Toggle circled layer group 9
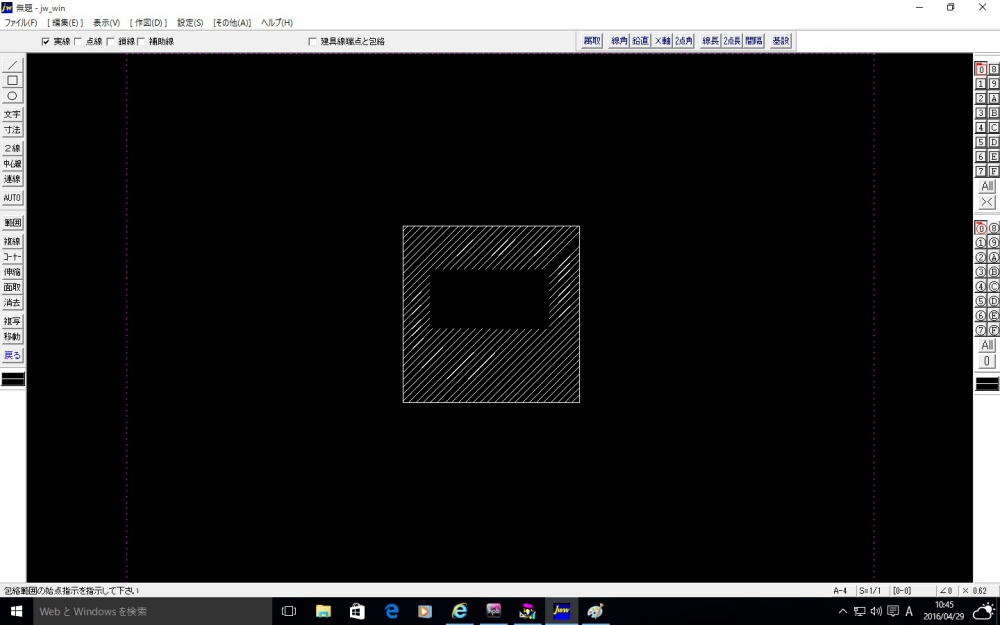The image size is (1000, 625). [x=994, y=242]
